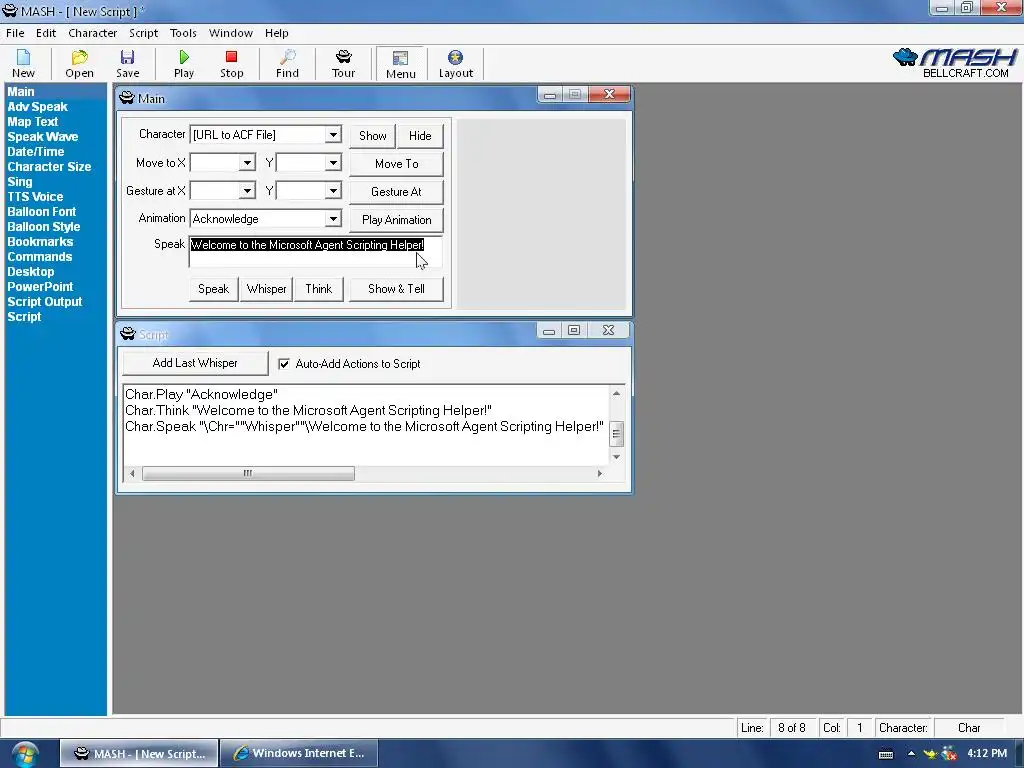Click the Script window title icon
1024x768 pixels.
coord(127,334)
